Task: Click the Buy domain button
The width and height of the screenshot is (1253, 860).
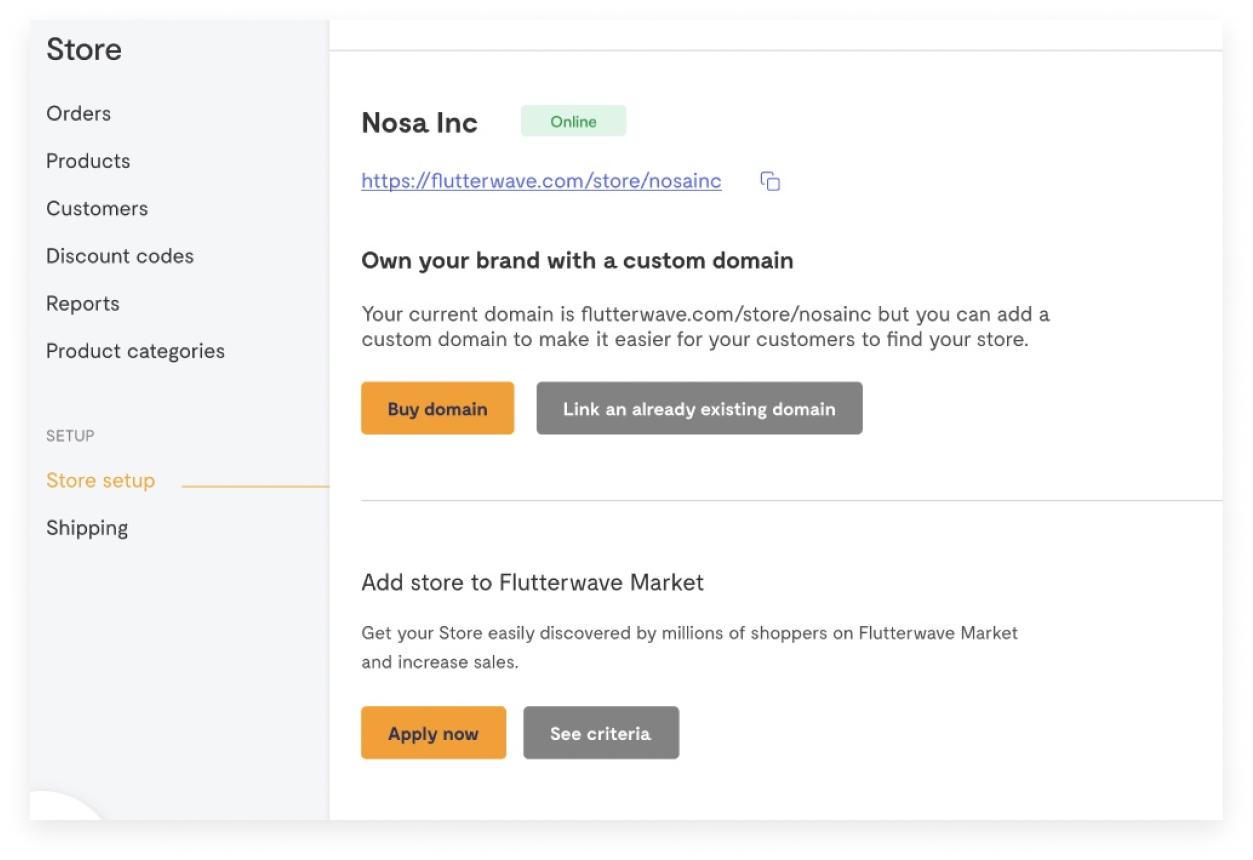Action: 437,408
